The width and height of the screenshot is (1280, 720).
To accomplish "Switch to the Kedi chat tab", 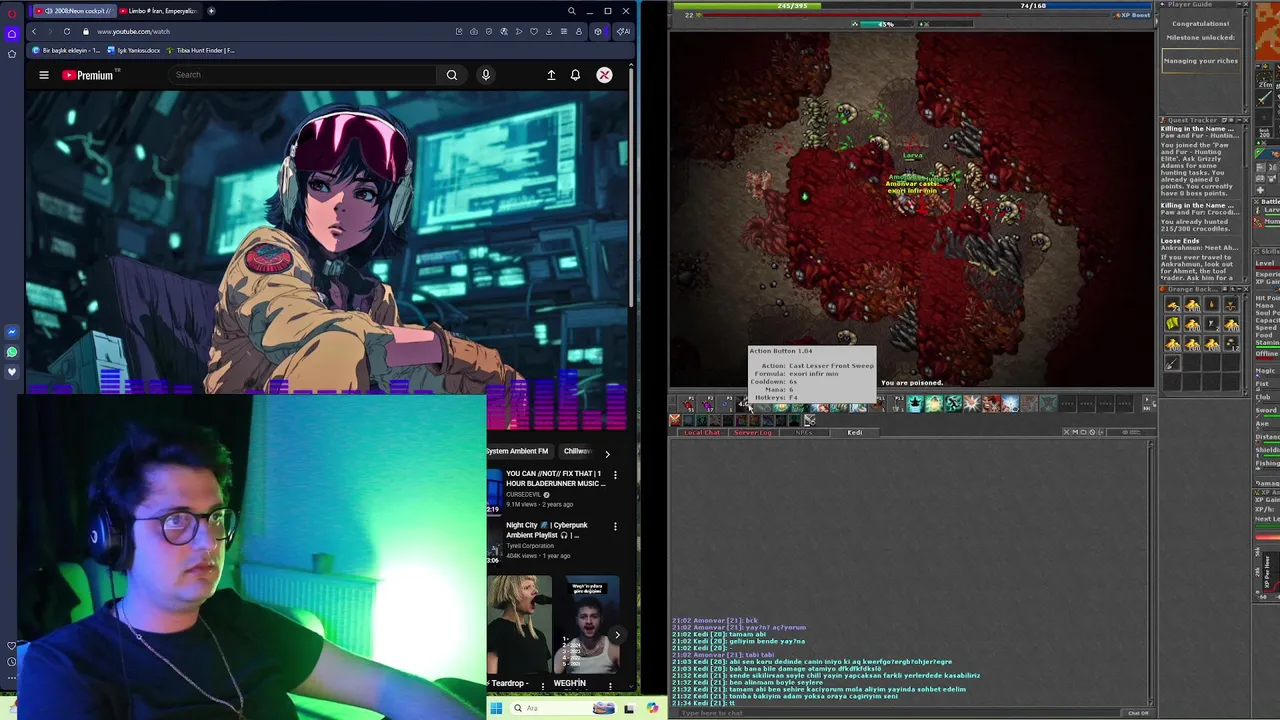I will click(855, 433).
